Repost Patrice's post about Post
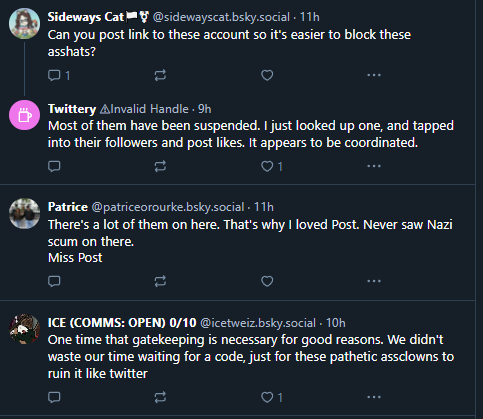This screenshot has height=419, width=483. 160,281
